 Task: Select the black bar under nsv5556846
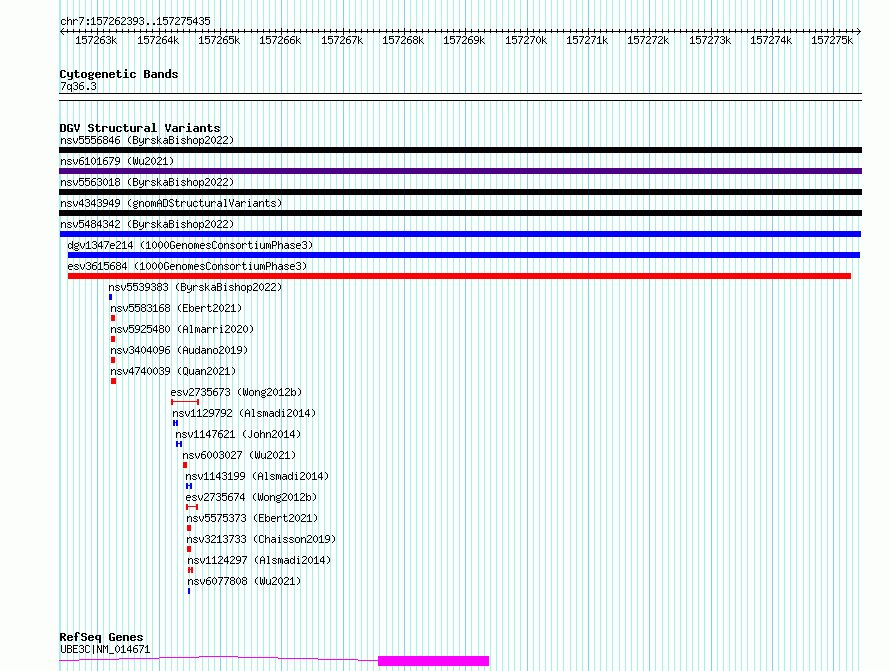(460, 150)
